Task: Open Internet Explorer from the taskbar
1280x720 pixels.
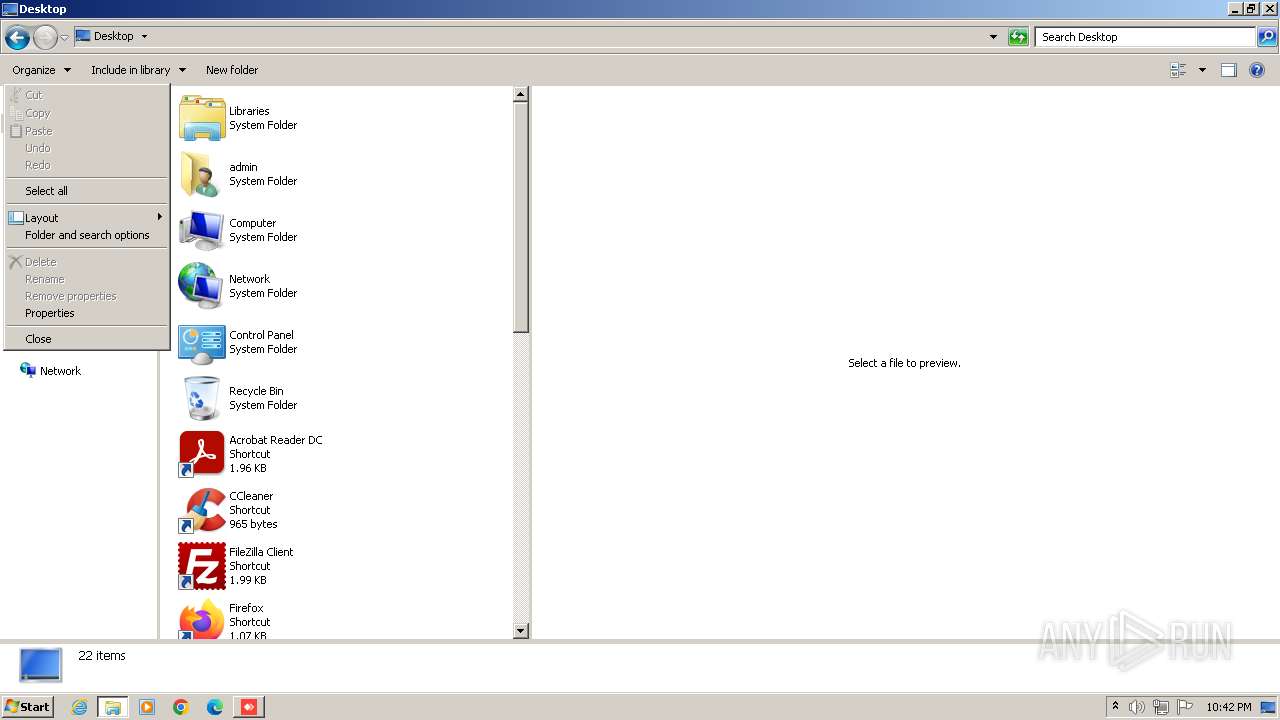Action: pyautogui.click(x=79, y=707)
